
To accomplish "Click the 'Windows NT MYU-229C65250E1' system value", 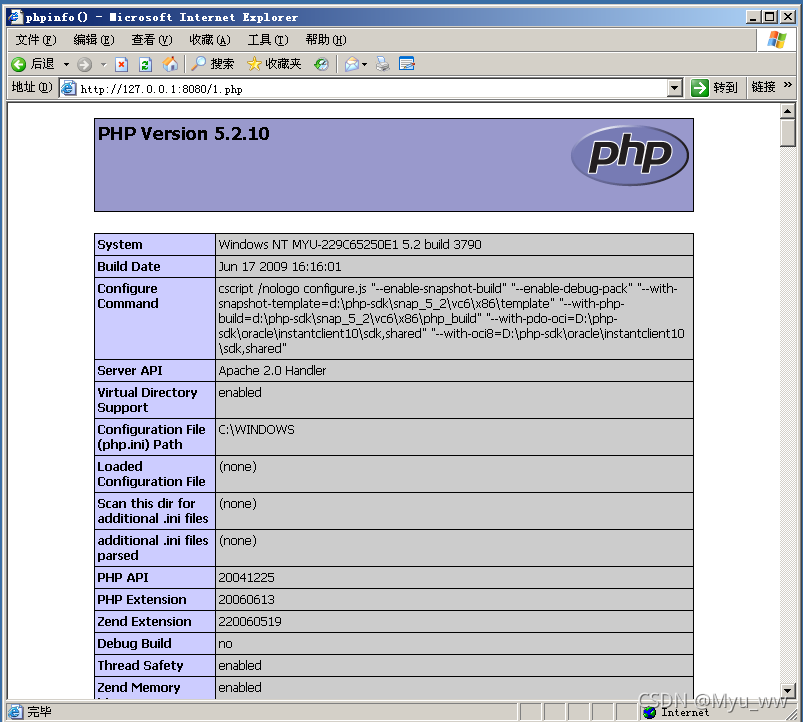I will 350,245.
